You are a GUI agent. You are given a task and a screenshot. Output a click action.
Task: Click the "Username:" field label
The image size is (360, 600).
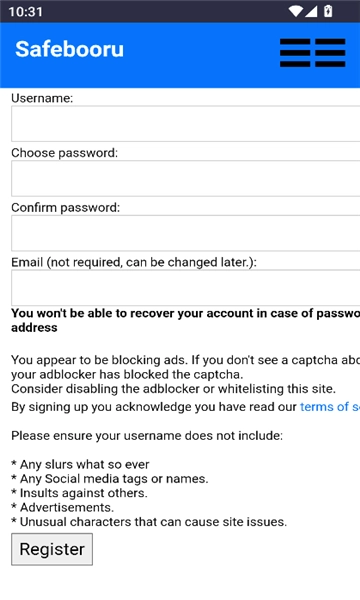tap(42, 98)
